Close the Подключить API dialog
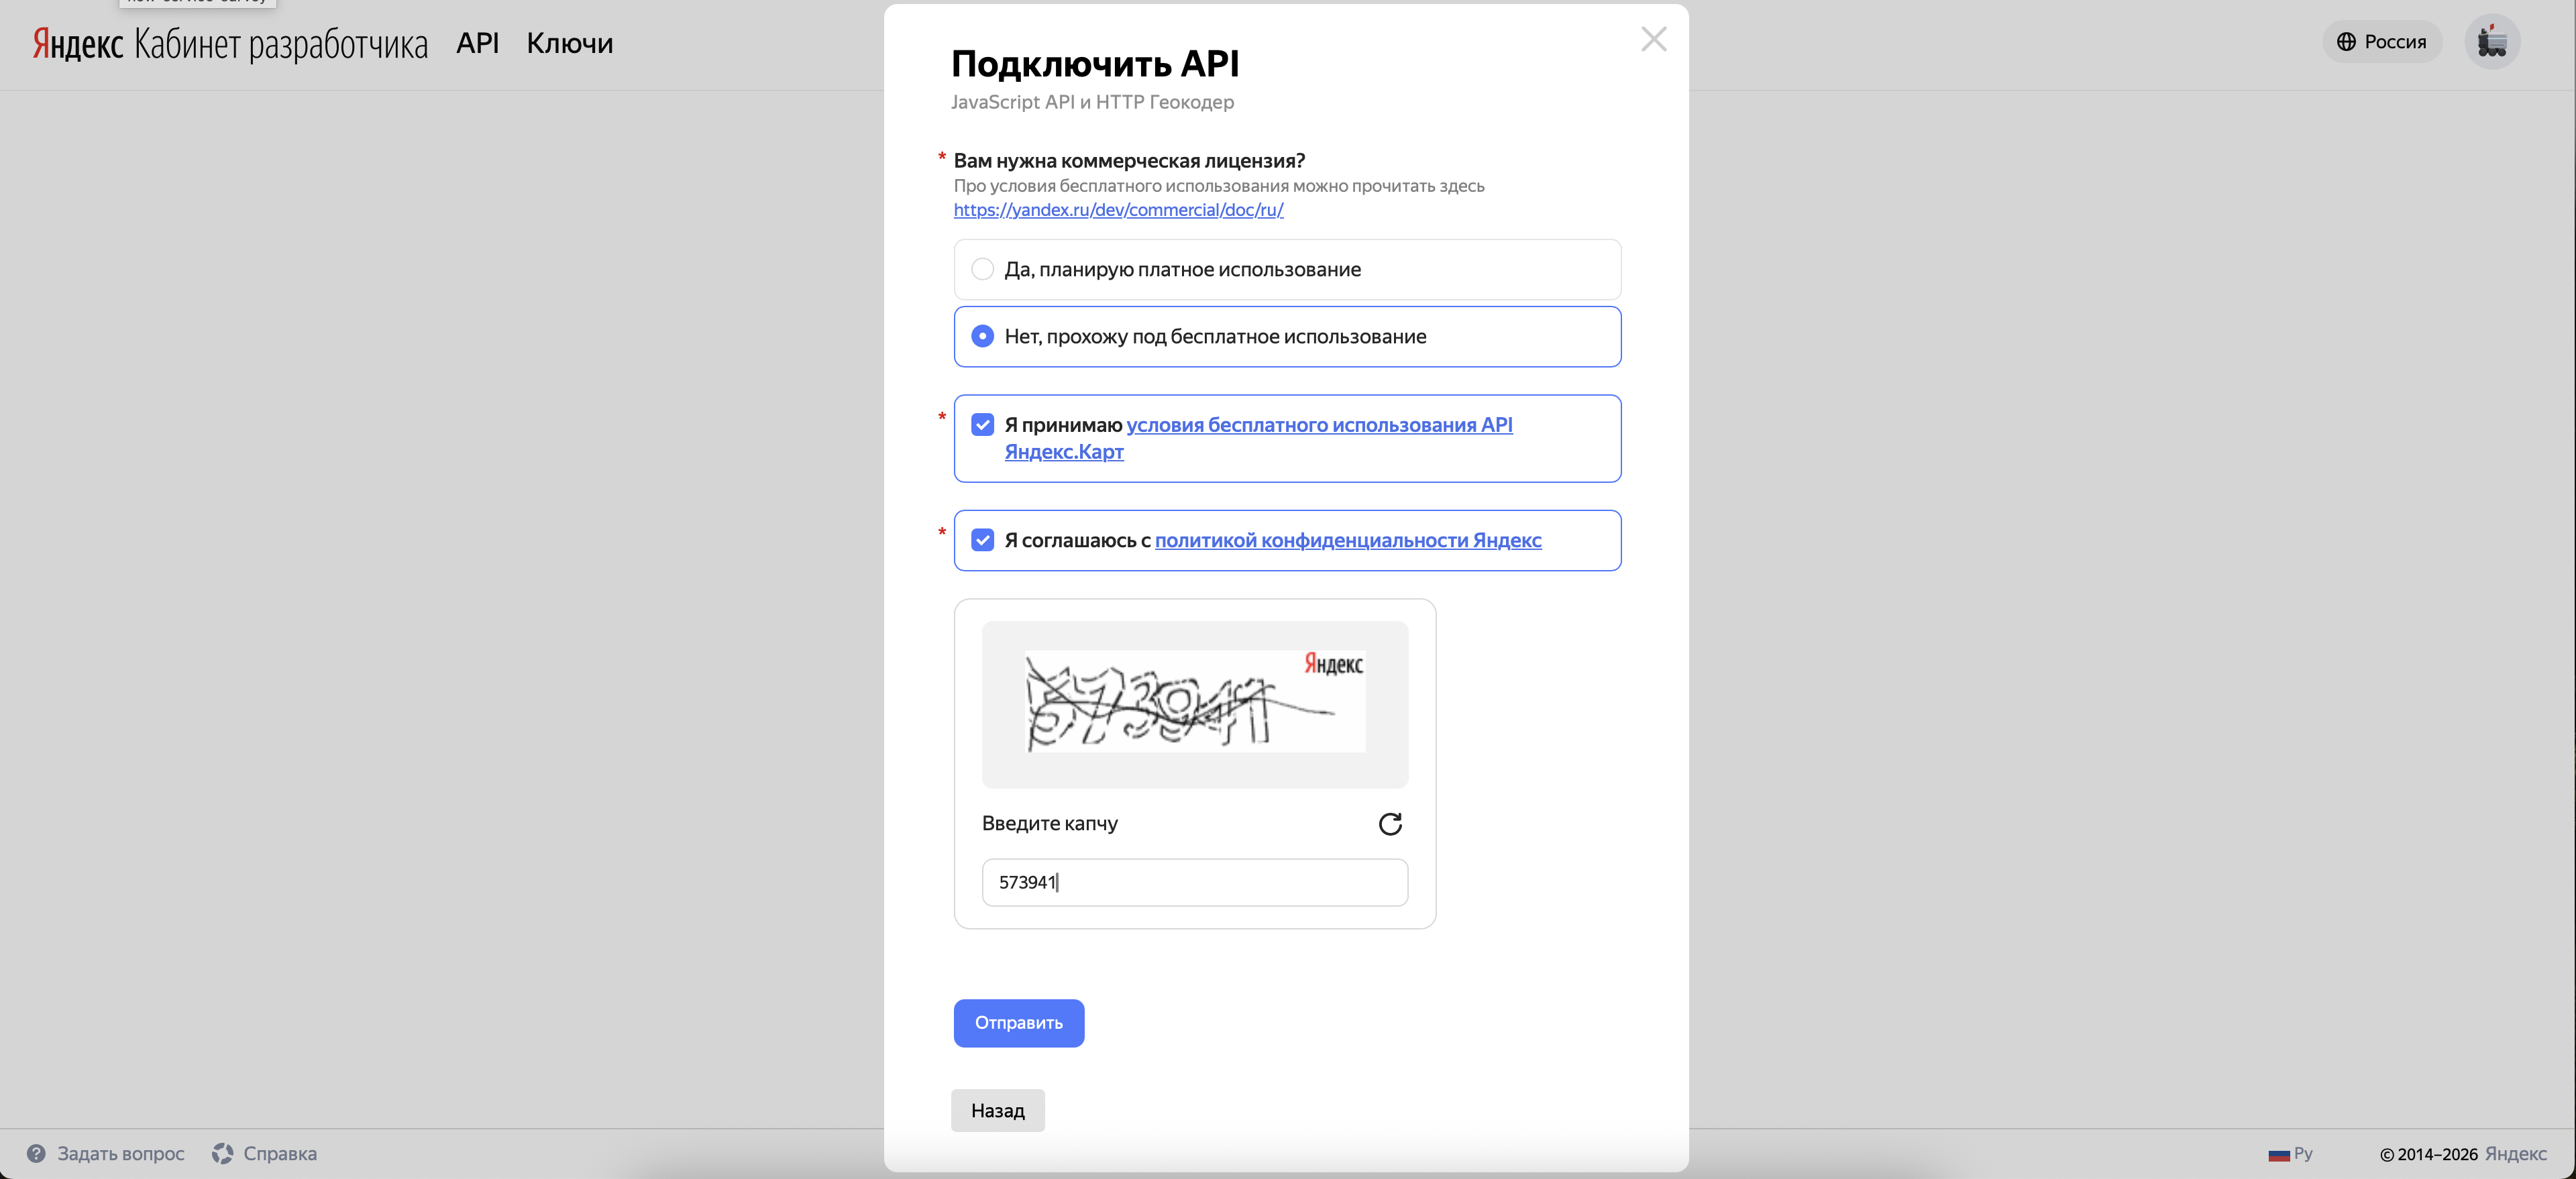This screenshot has height=1179, width=2576. 1653,39
